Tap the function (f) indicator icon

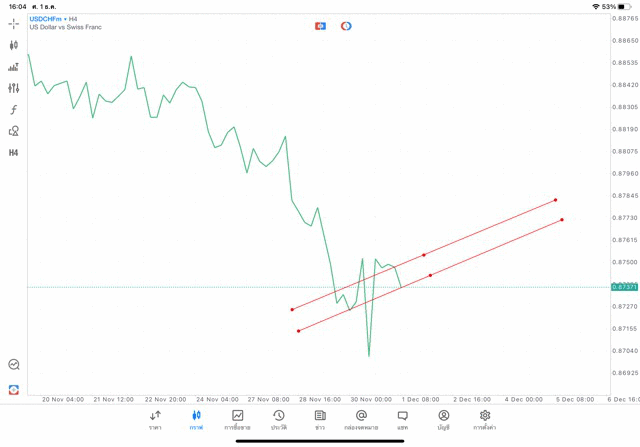click(14, 110)
